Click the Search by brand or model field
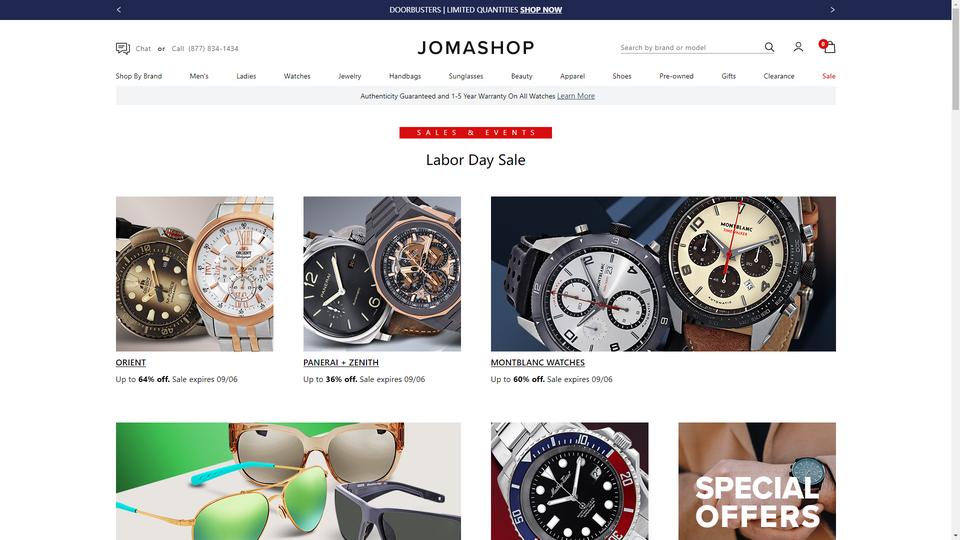This screenshot has width=960, height=540. pyautogui.click(x=690, y=48)
